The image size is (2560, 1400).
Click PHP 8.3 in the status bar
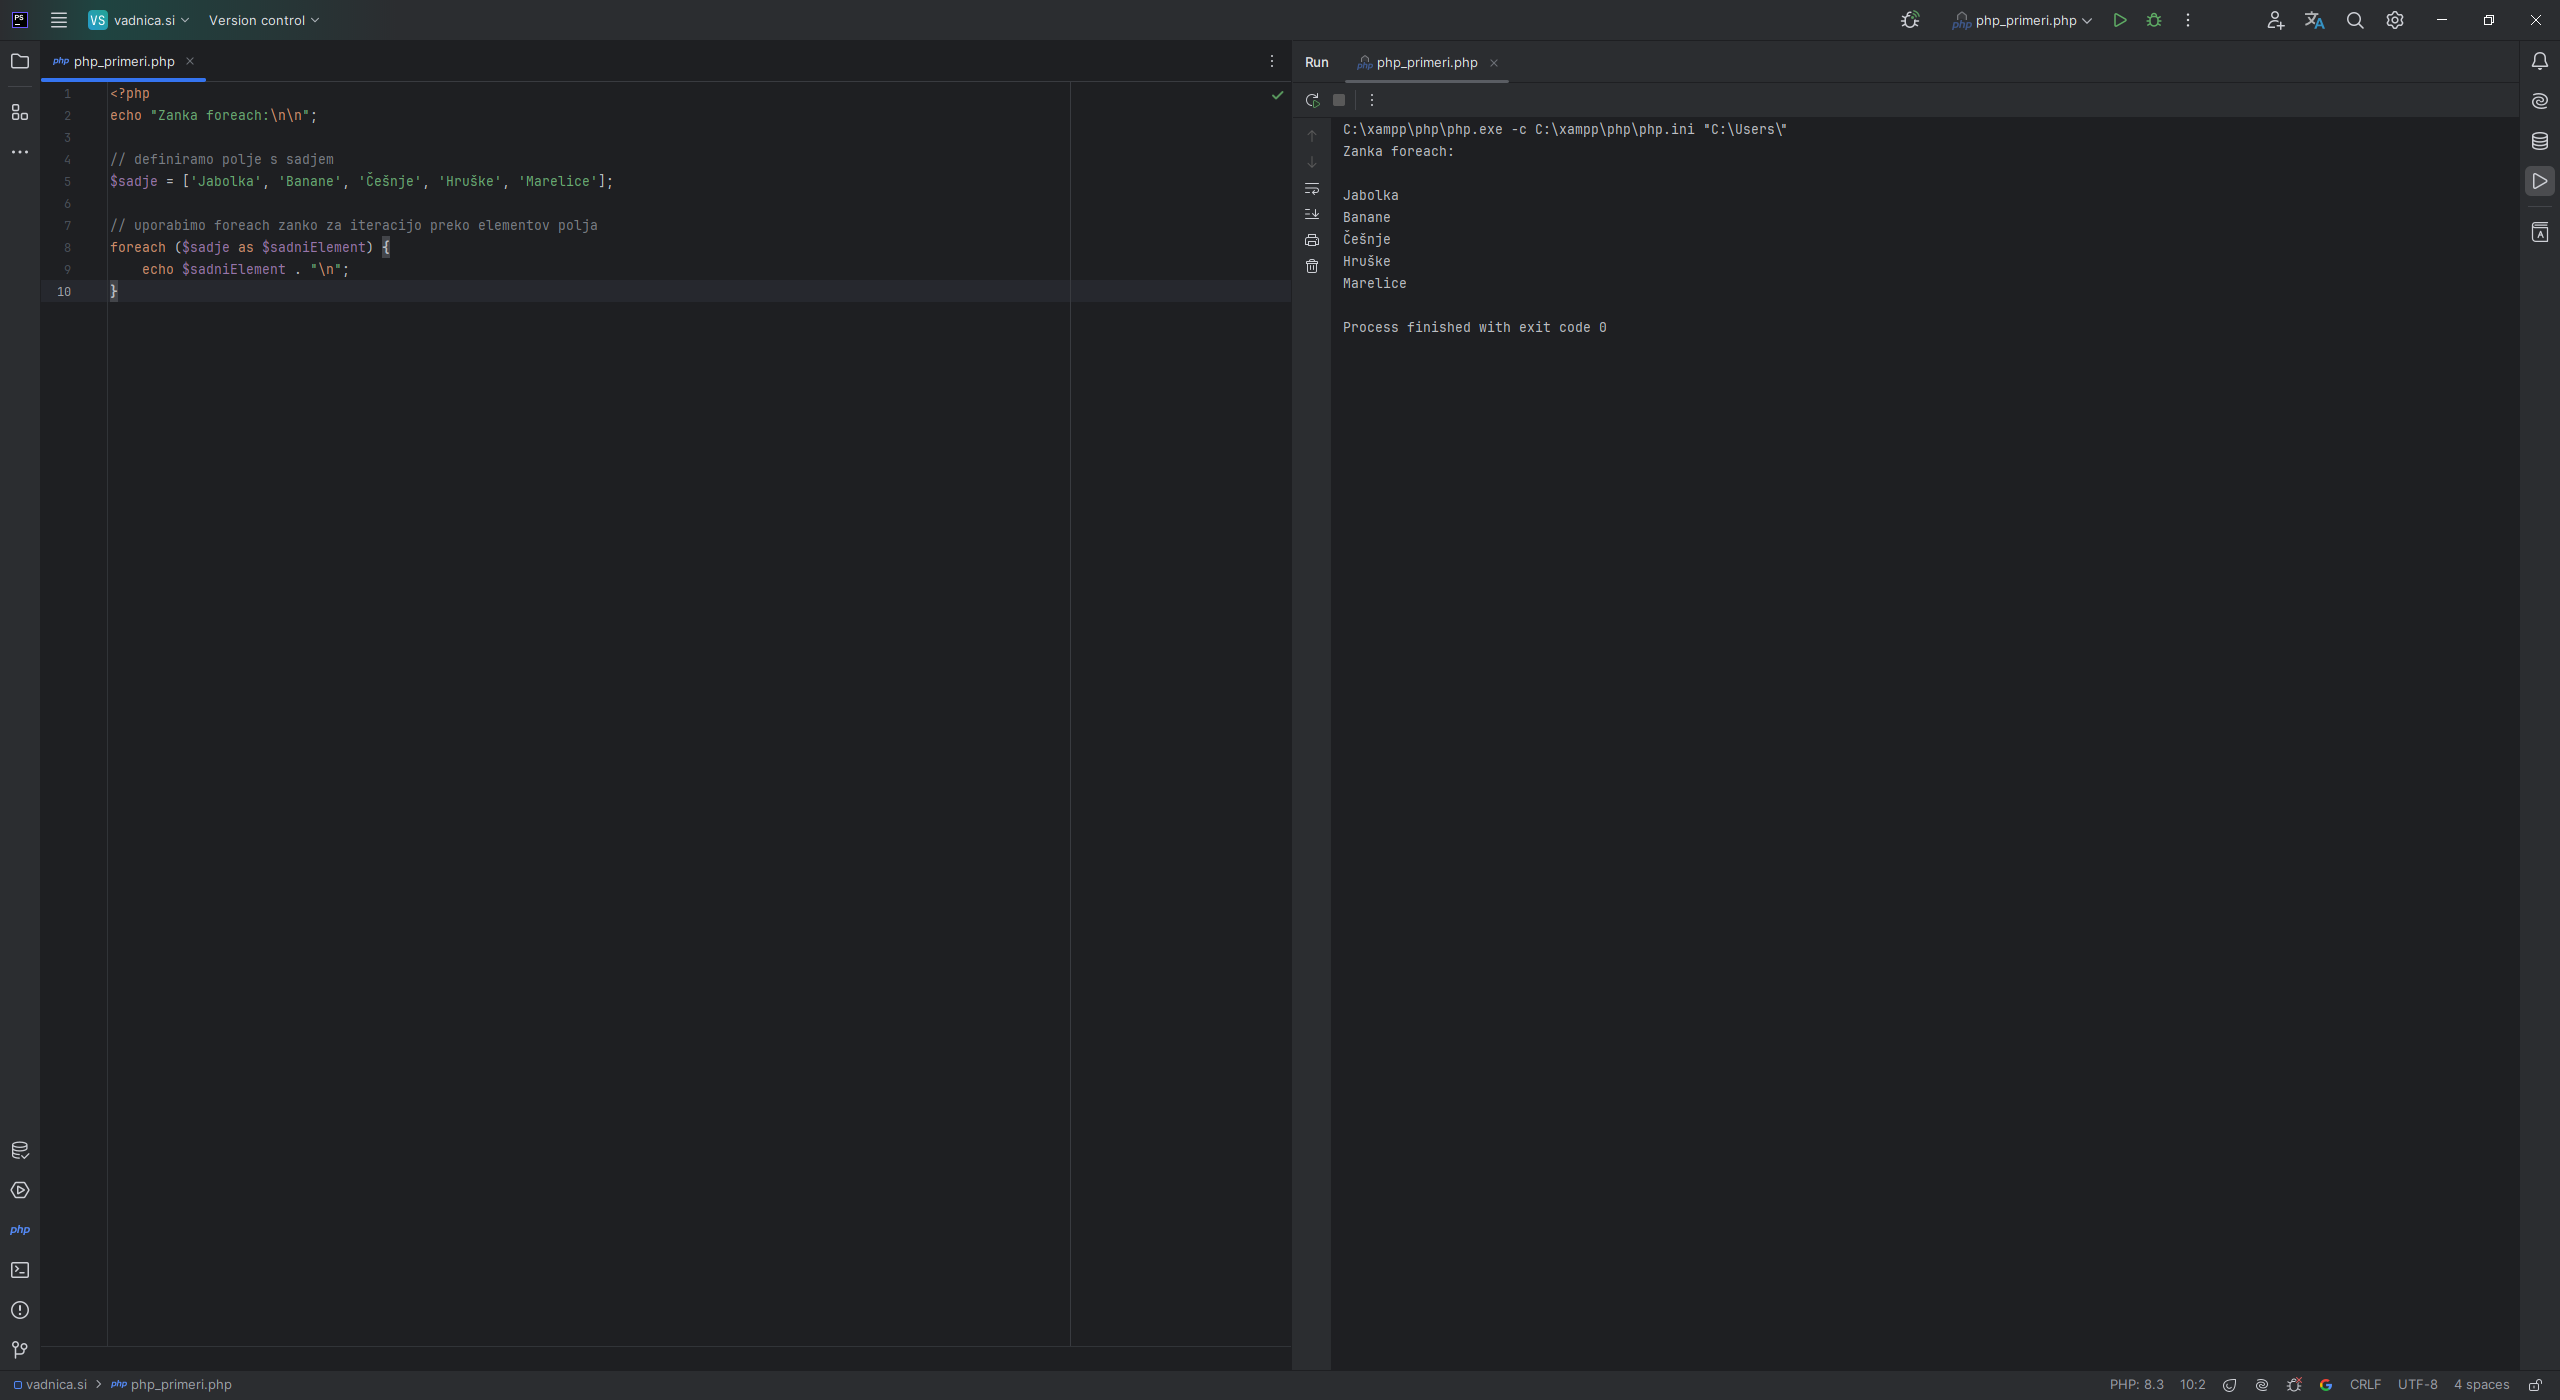2135,1384
